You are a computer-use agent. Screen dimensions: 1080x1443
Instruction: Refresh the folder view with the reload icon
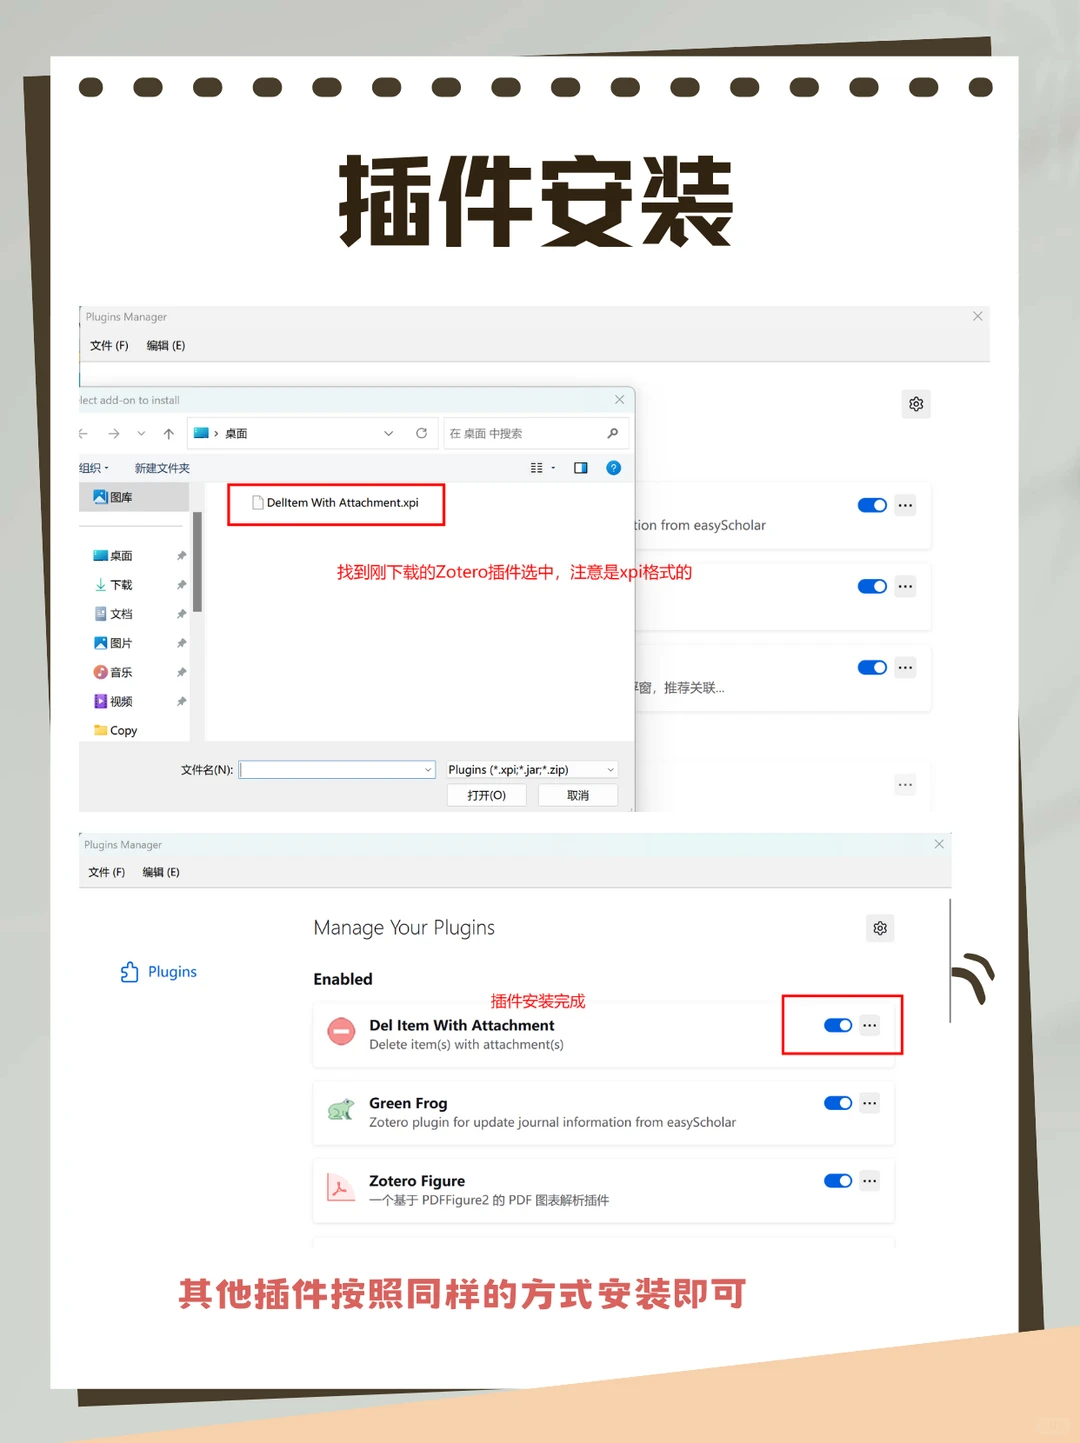point(421,433)
